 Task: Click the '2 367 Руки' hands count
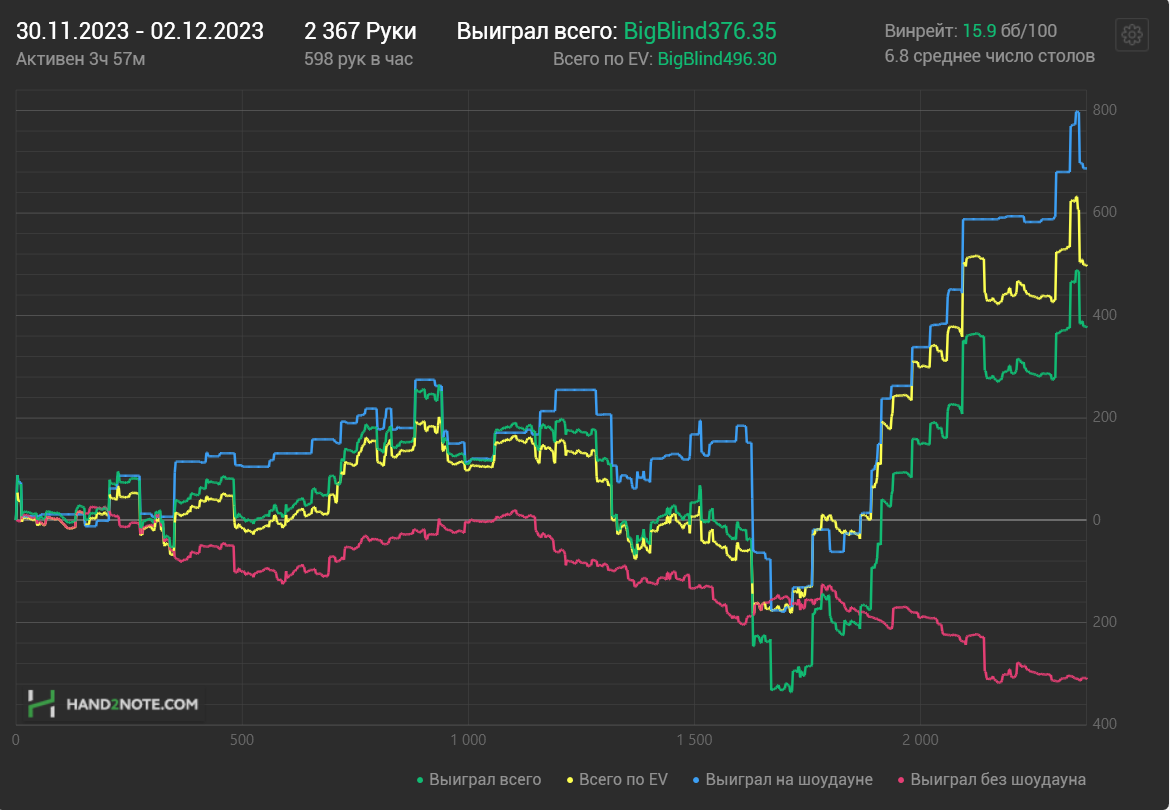360,31
